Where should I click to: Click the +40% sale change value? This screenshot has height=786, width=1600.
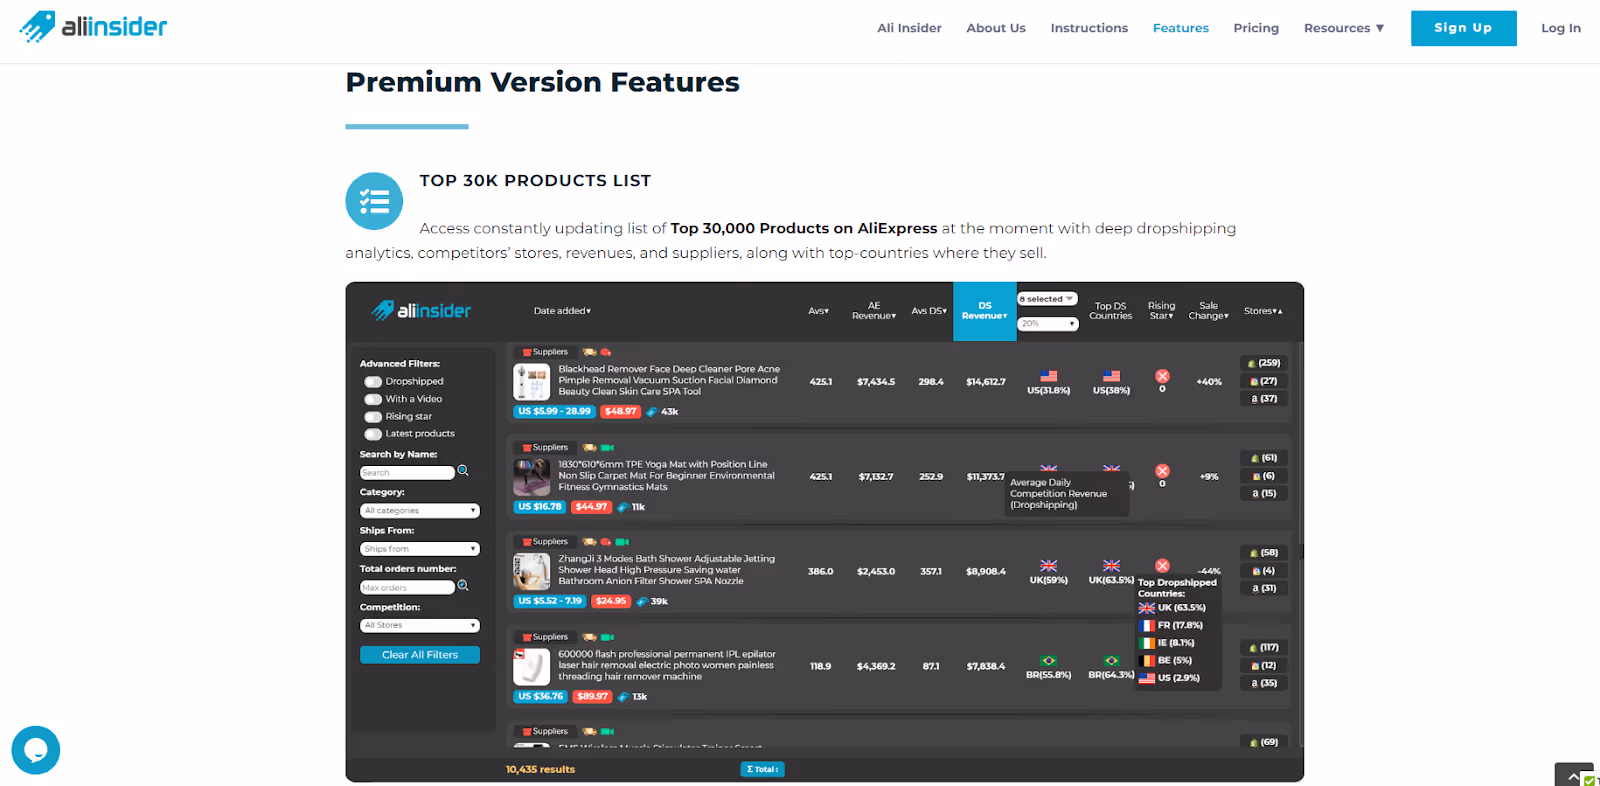1209,382
